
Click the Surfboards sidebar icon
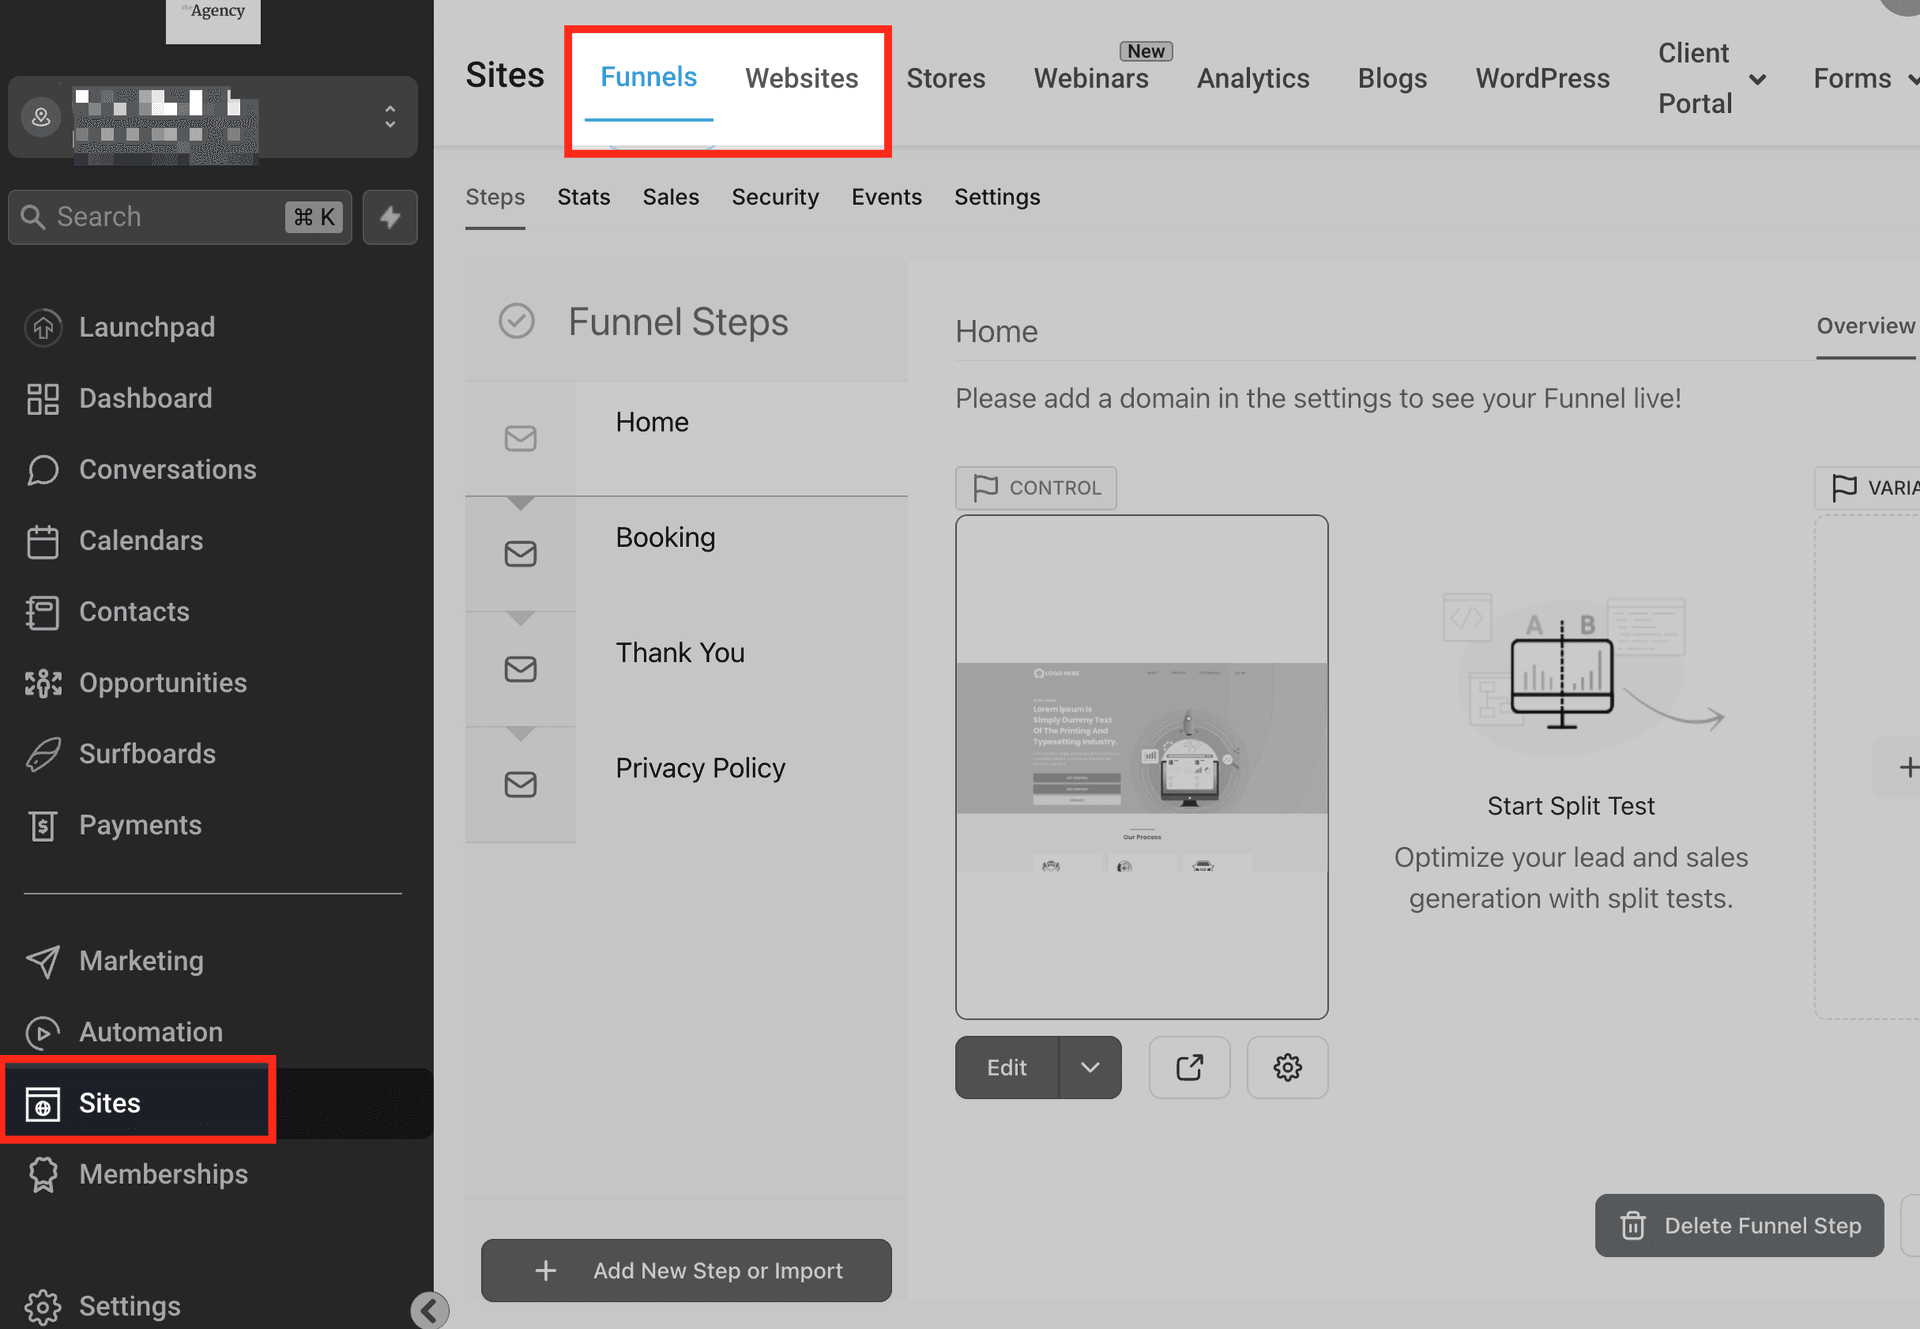tap(42, 754)
